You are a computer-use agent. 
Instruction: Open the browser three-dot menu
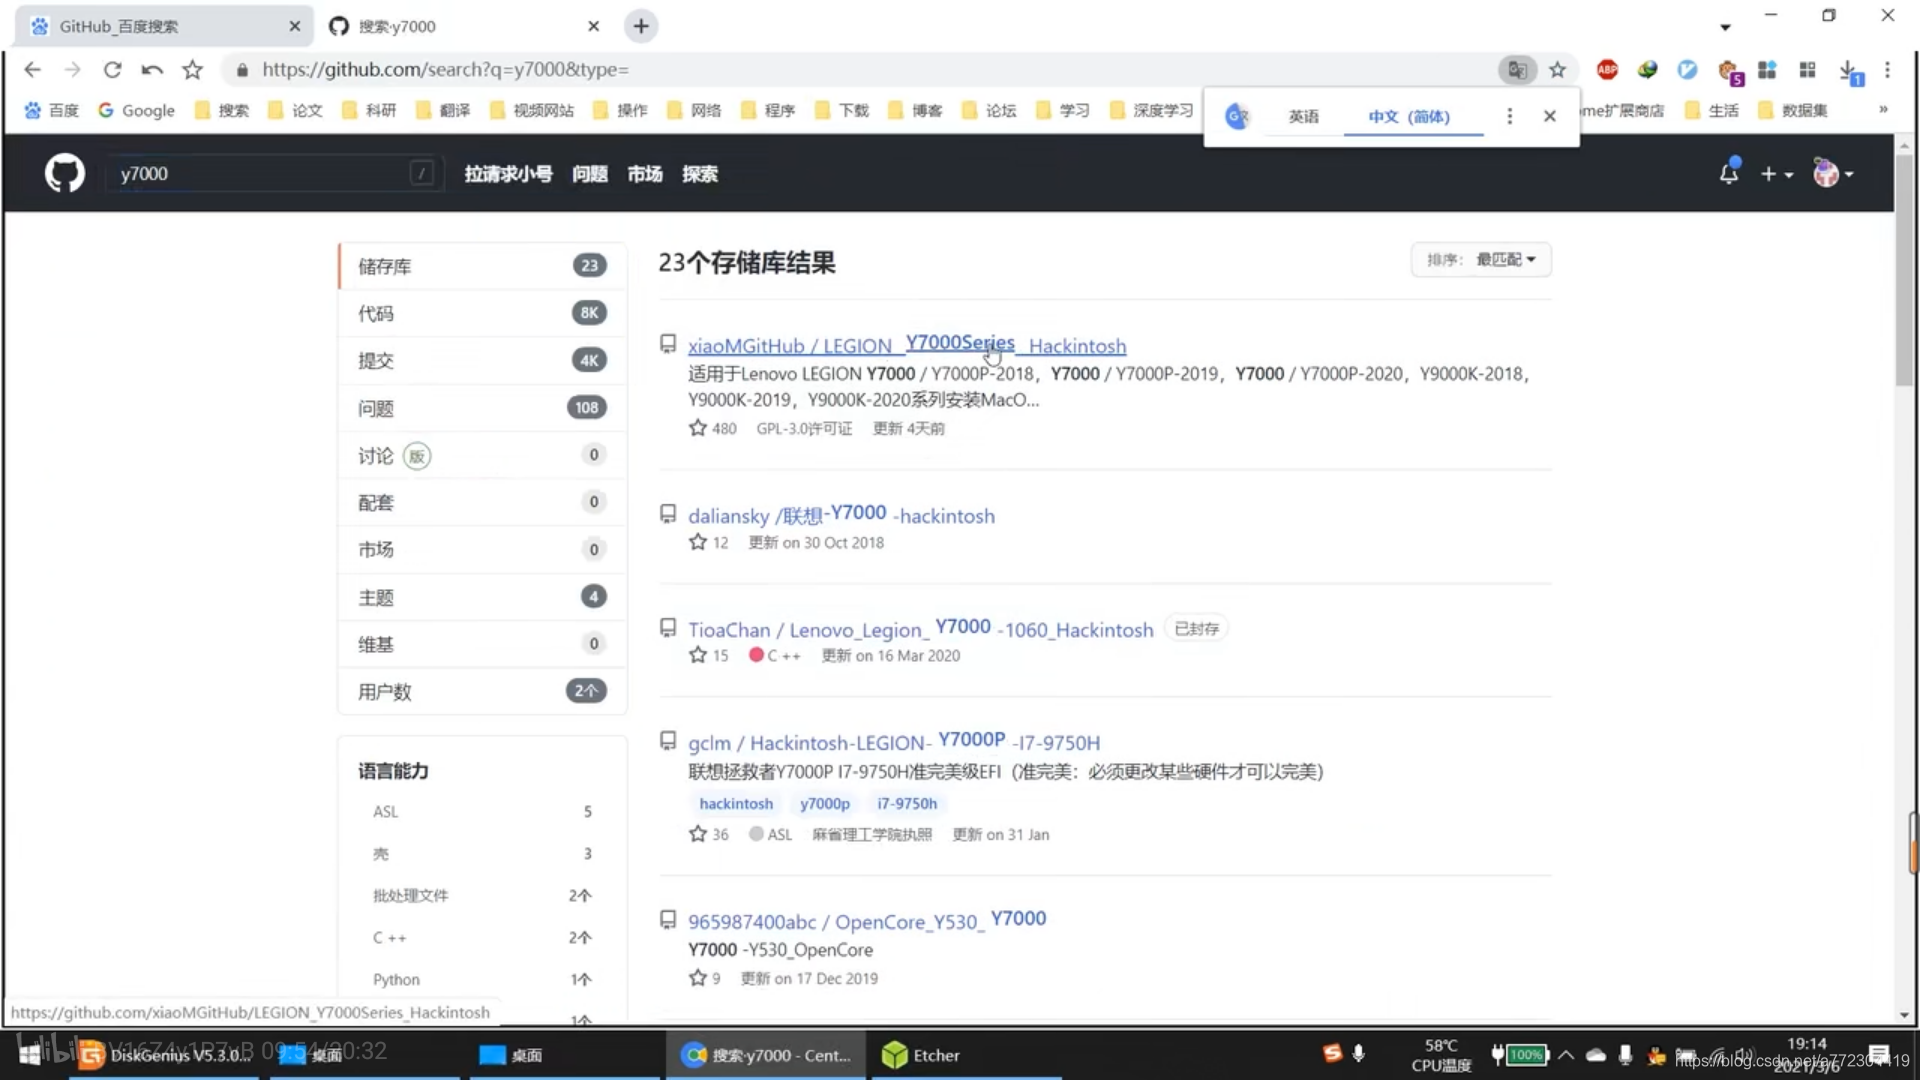(x=1887, y=69)
